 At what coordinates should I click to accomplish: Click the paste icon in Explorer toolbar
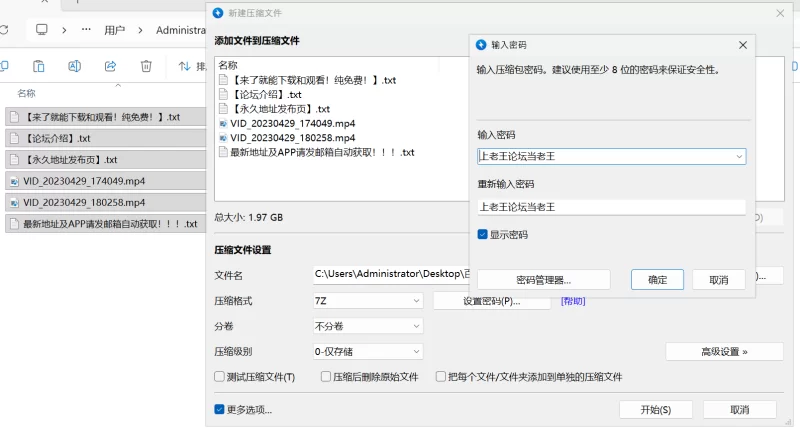click(x=38, y=67)
